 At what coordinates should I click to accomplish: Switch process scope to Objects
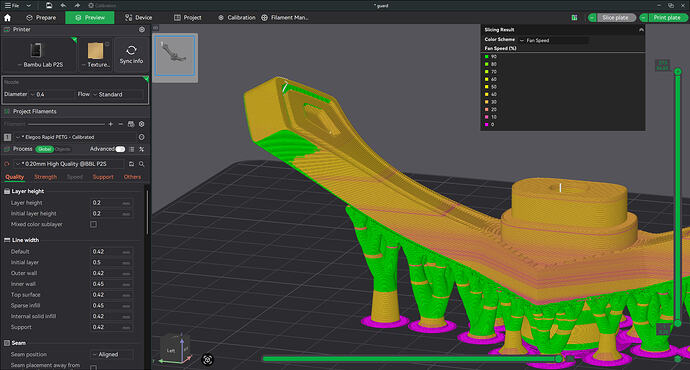coord(62,149)
